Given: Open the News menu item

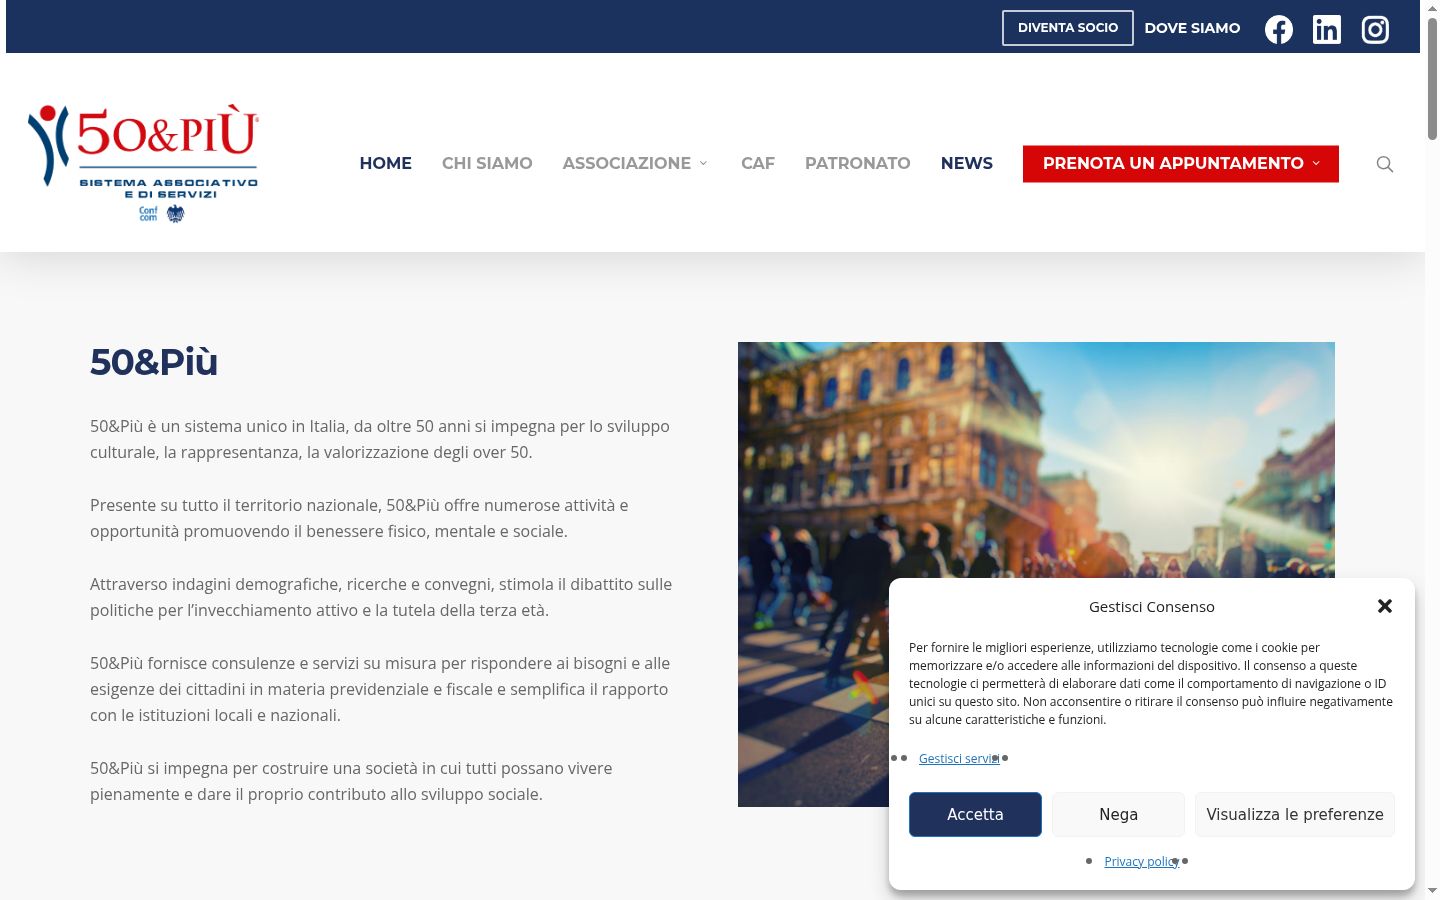Looking at the screenshot, I should click(x=967, y=163).
